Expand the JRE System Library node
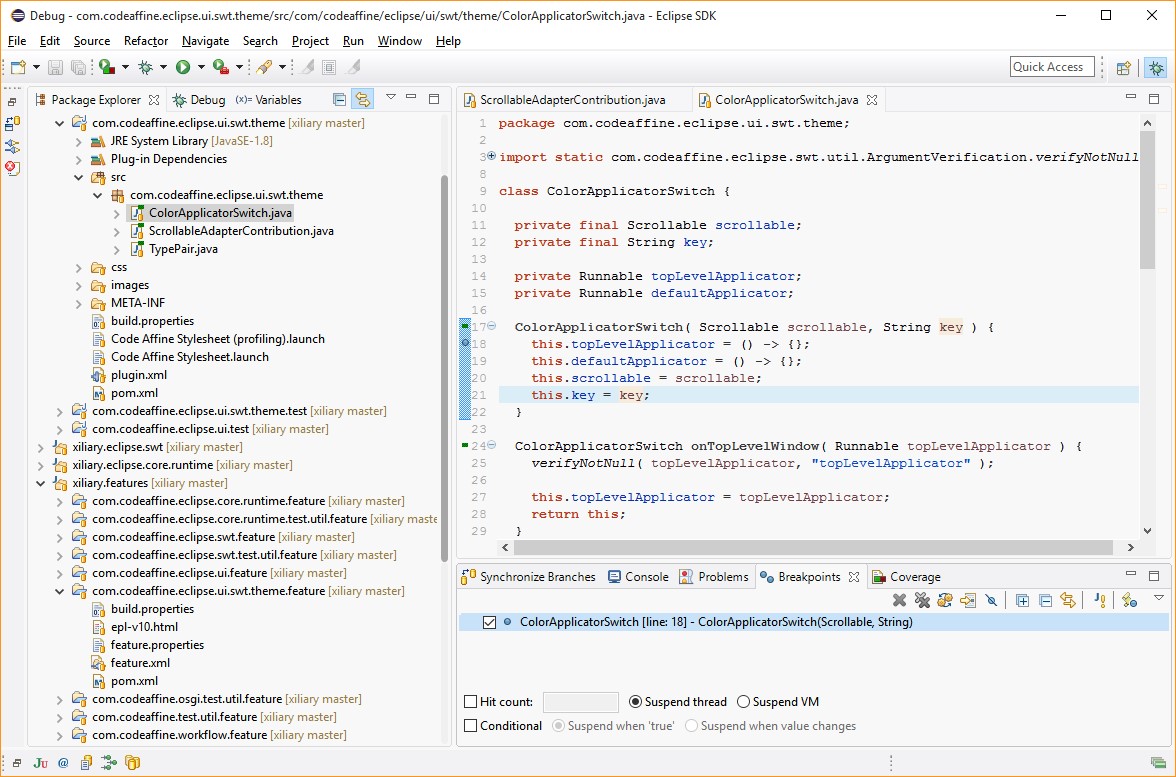The height and width of the screenshot is (777, 1176). tap(78, 141)
